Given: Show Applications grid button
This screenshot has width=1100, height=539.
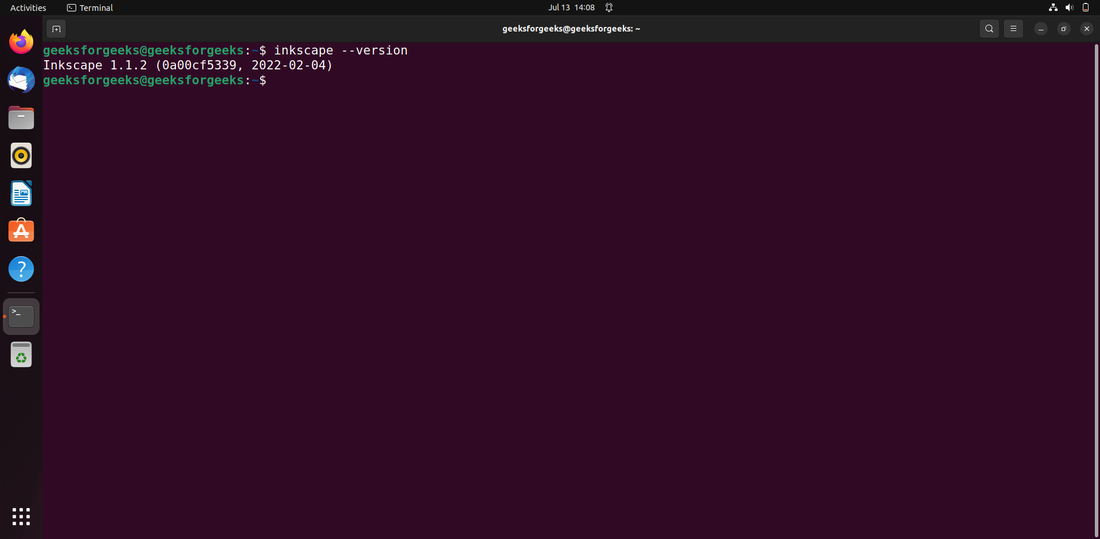Looking at the screenshot, I should (21, 517).
